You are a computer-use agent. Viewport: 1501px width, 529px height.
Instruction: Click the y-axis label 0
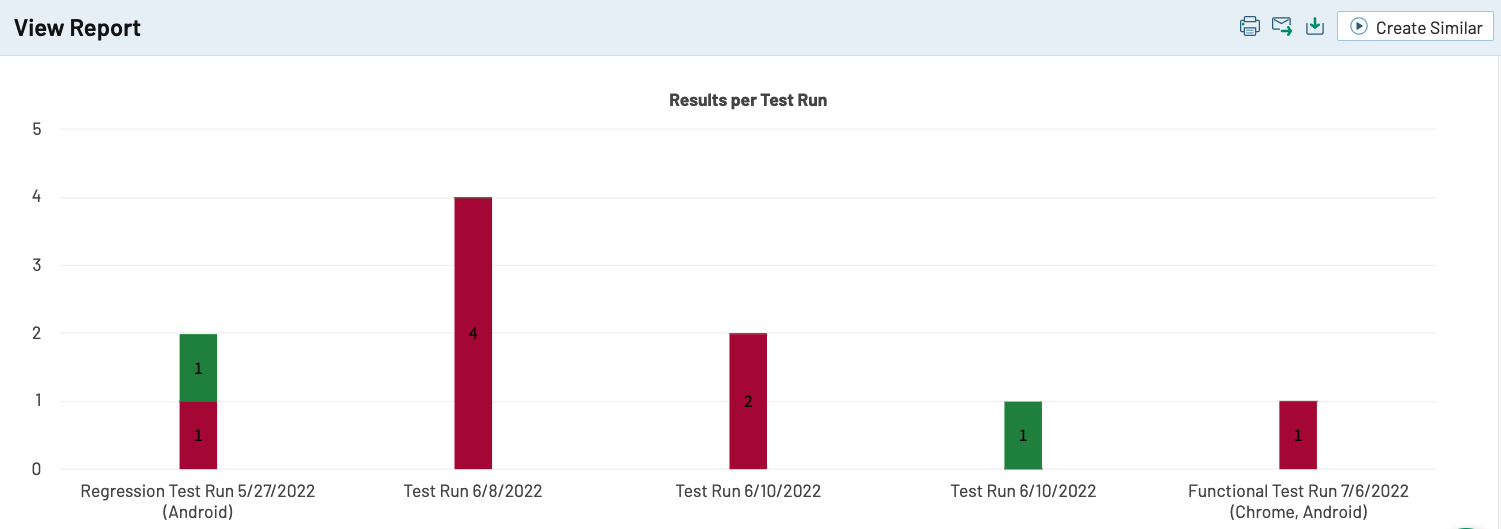pos(36,469)
